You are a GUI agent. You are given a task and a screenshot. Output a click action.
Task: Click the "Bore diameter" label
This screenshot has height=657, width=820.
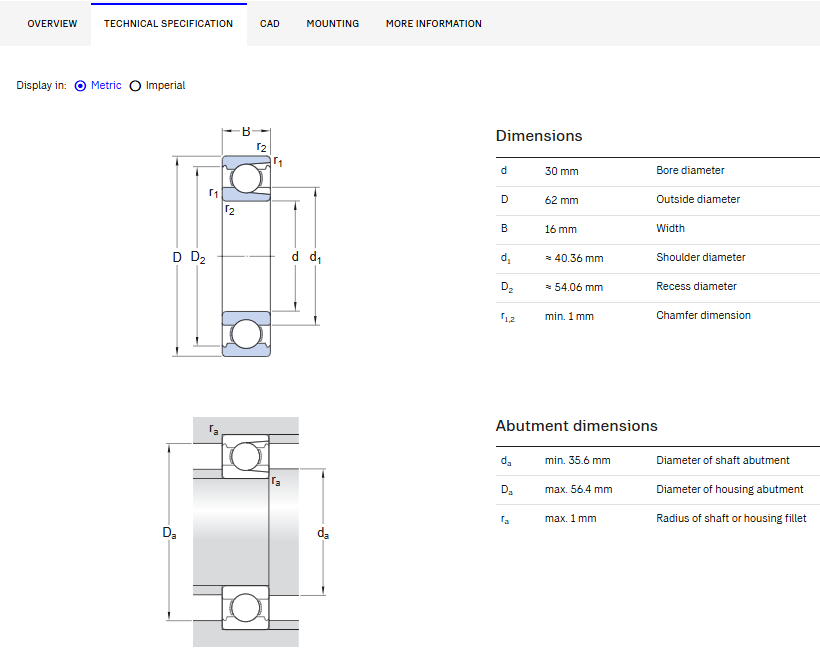coord(690,171)
